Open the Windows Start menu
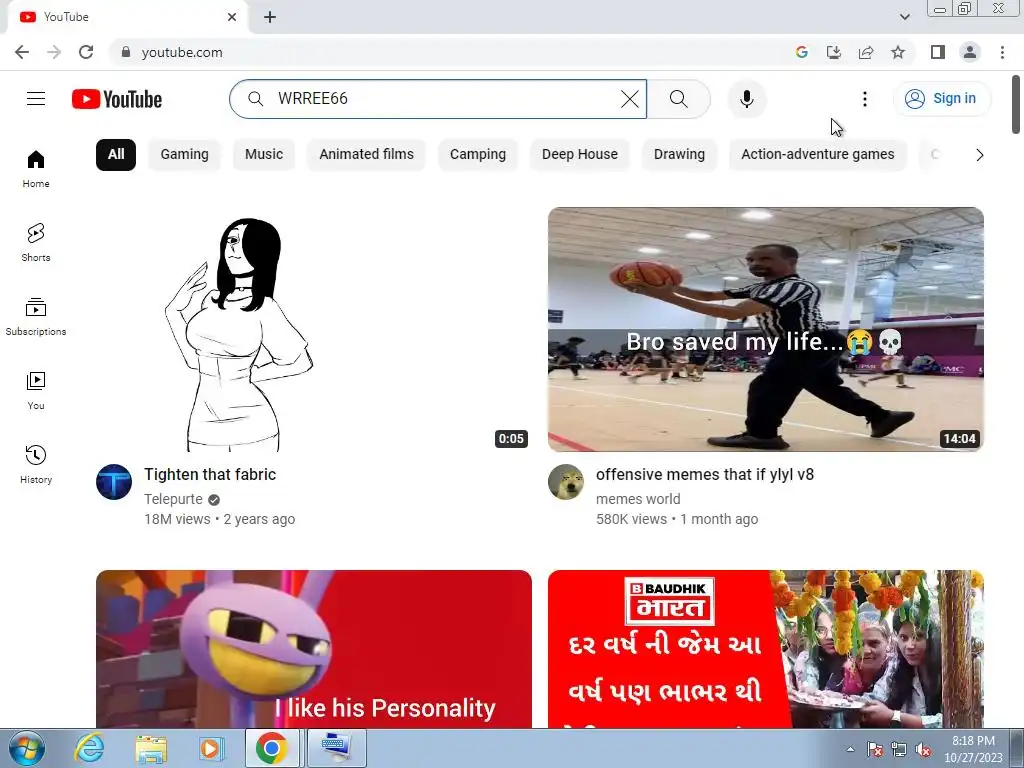 [x=26, y=748]
